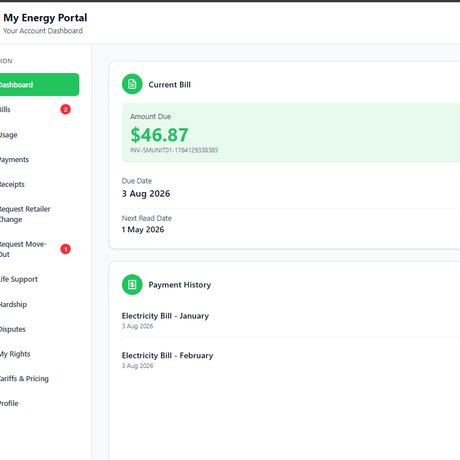Image resolution: width=460 pixels, height=460 pixels.
Task: Open the My Rights page
Action: pos(39,354)
